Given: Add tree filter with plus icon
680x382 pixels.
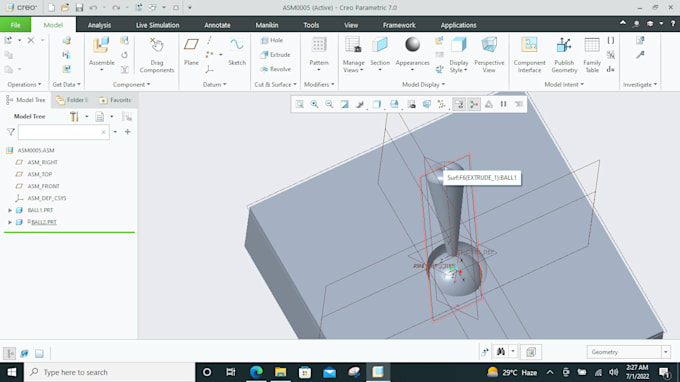Looking at the screenshot, I should click(128, 132).
